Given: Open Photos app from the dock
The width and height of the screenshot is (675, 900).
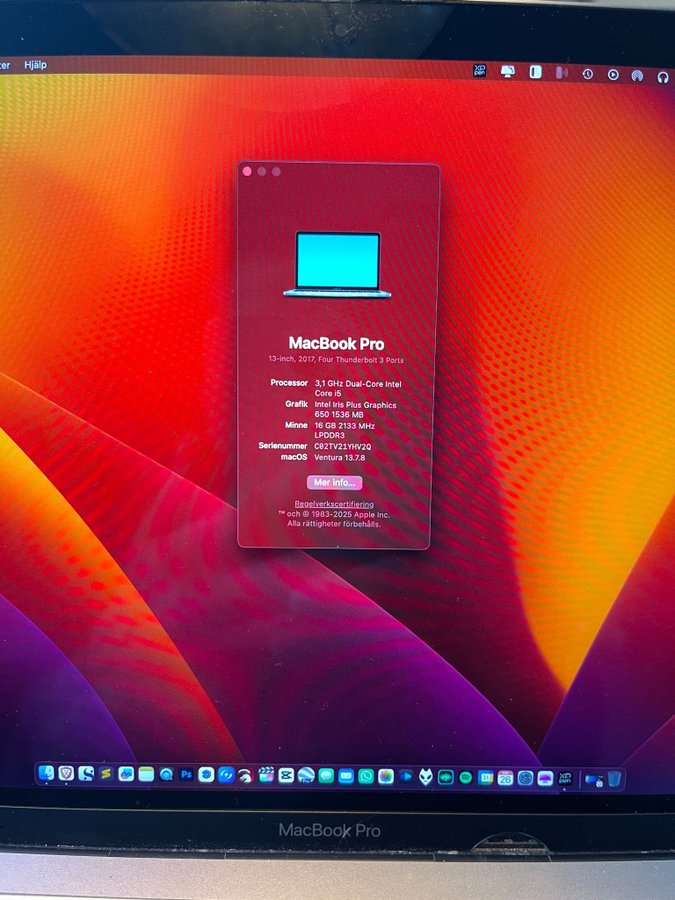Looking at the screenshot, I should pos(386,777).
